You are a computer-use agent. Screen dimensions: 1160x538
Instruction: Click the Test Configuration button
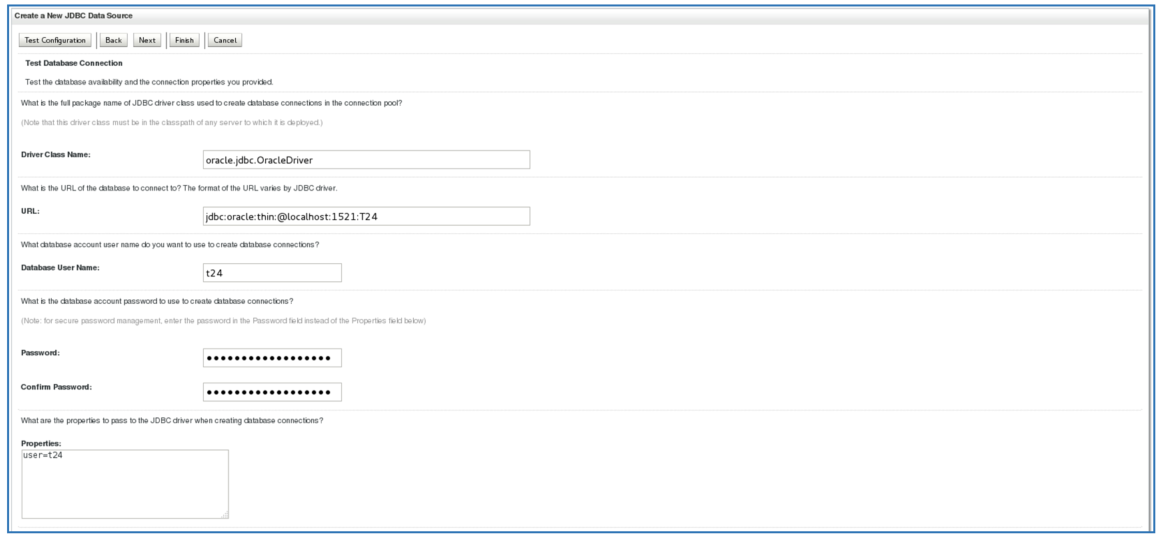(55, 40)
